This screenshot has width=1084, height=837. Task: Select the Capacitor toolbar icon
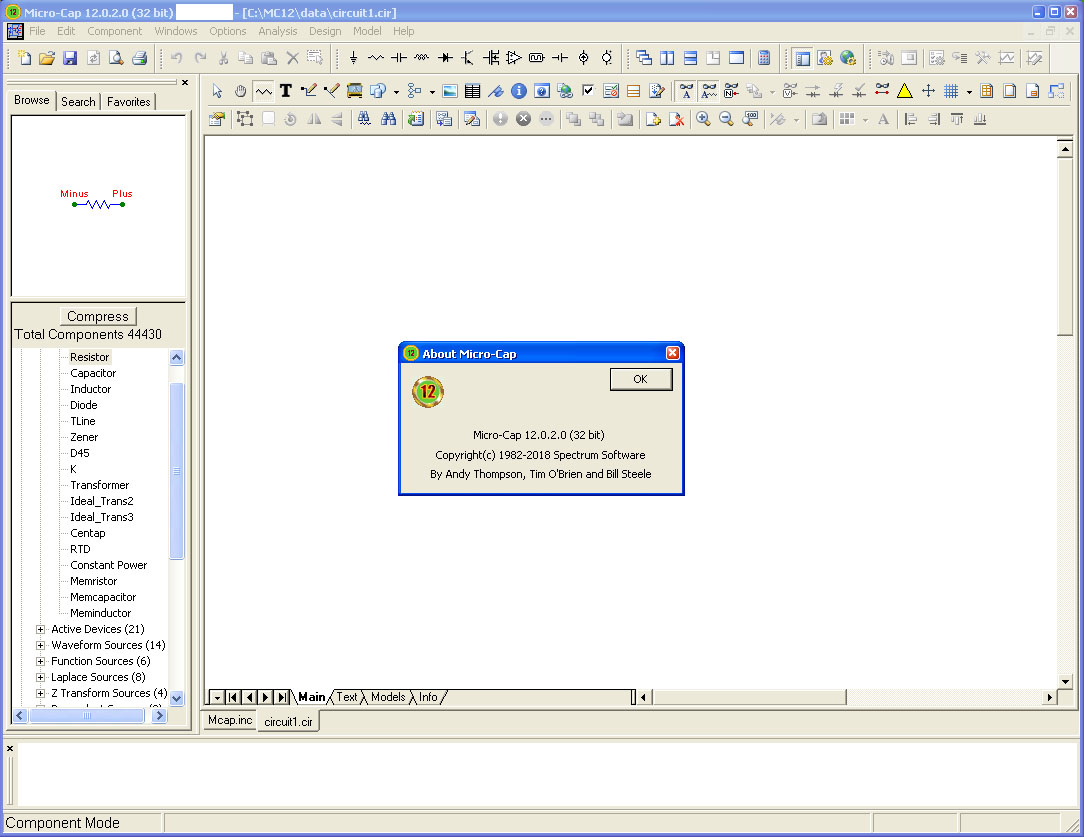399,58
